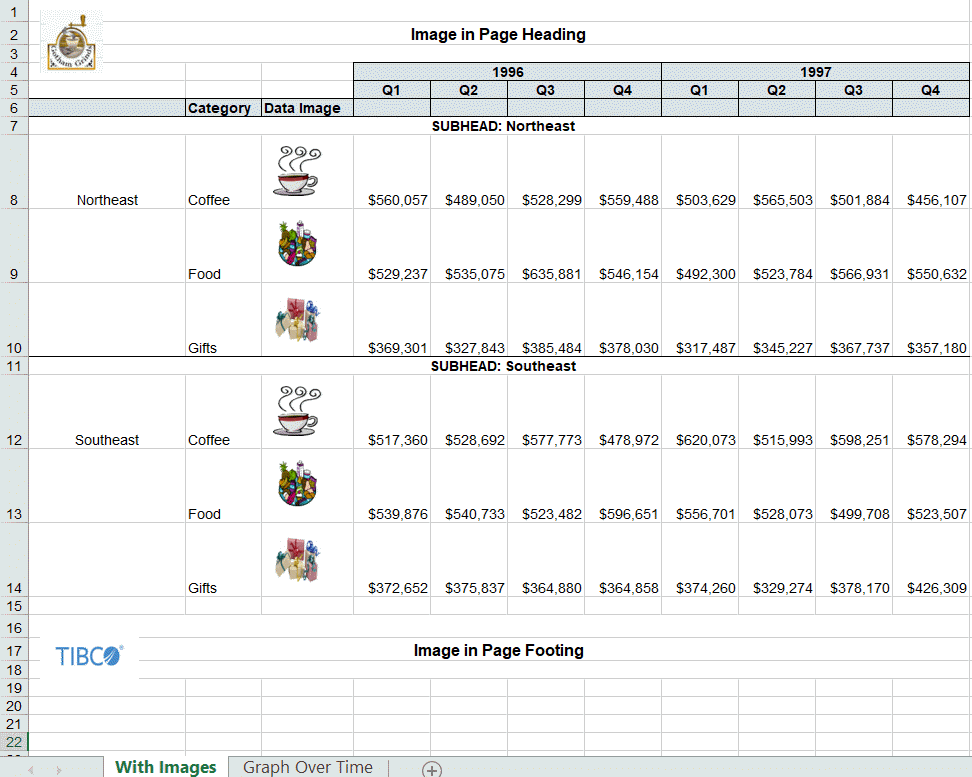Select cell with $329,274
The height and width of the screenshot is (777, 972).
click(x=777, y=559)
